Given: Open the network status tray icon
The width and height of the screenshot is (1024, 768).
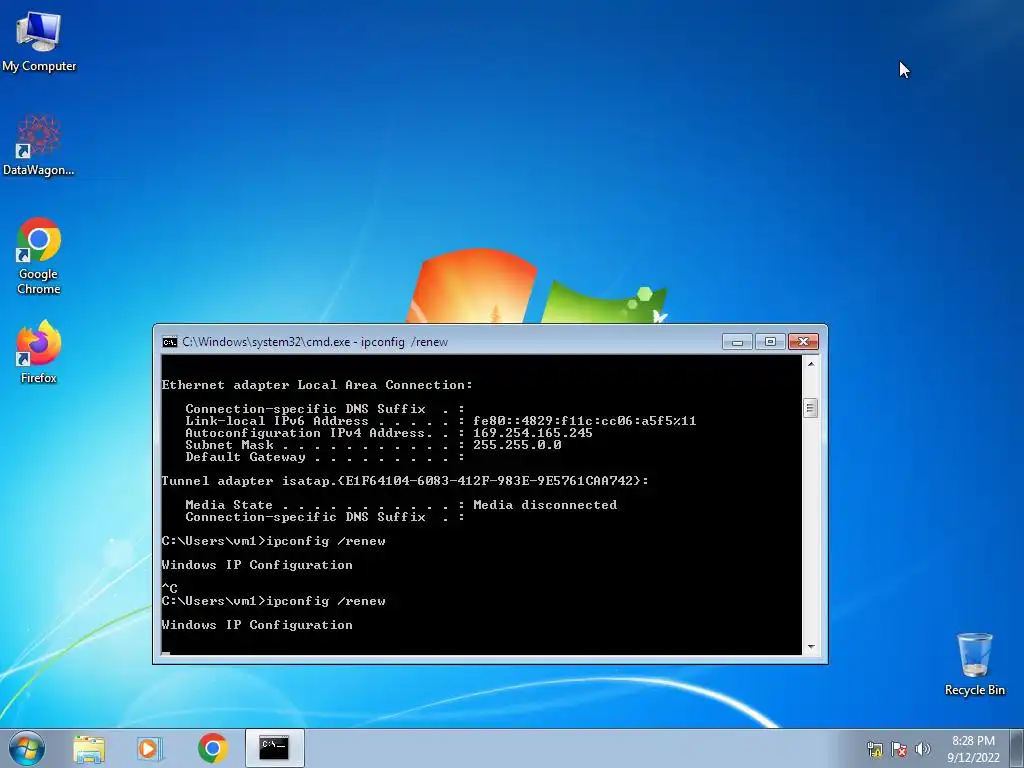Looking at the screenshot, I should (x=874, y=749).
